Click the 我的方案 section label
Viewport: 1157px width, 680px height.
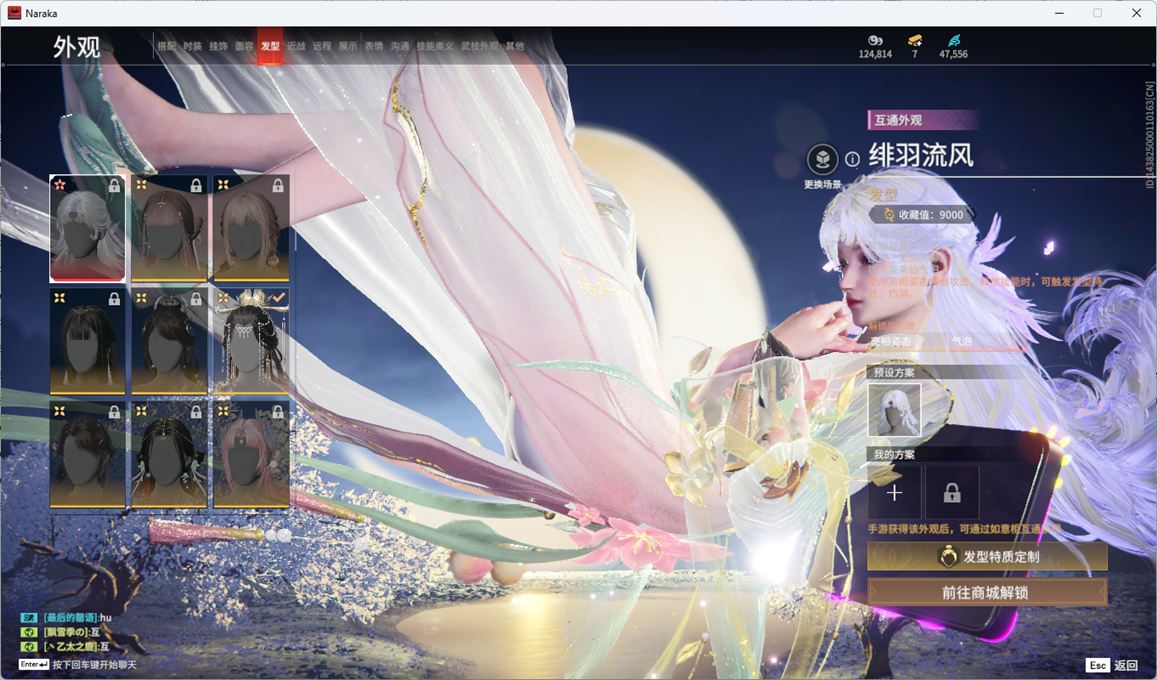tap(894, 454)
